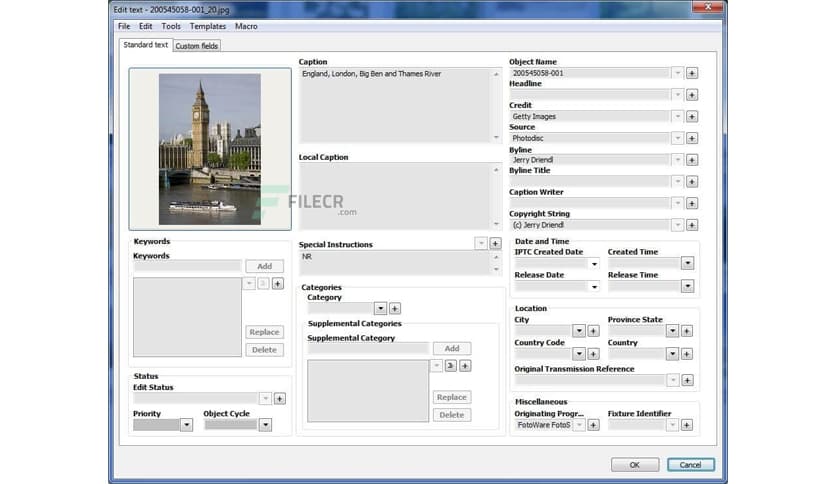Click the Cancel button
Viewport: 836px width, 484px height.
pyautogui.click(x=690, y=465)
